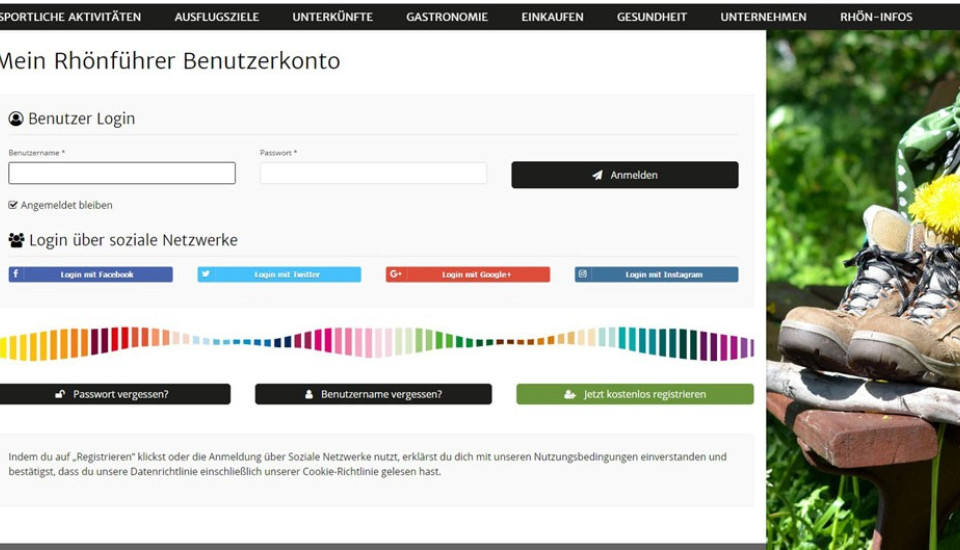This screenshot has width=960, height=550.
Task: Click the user icon beside Benutzer Login
Action: tap(16, 118)
